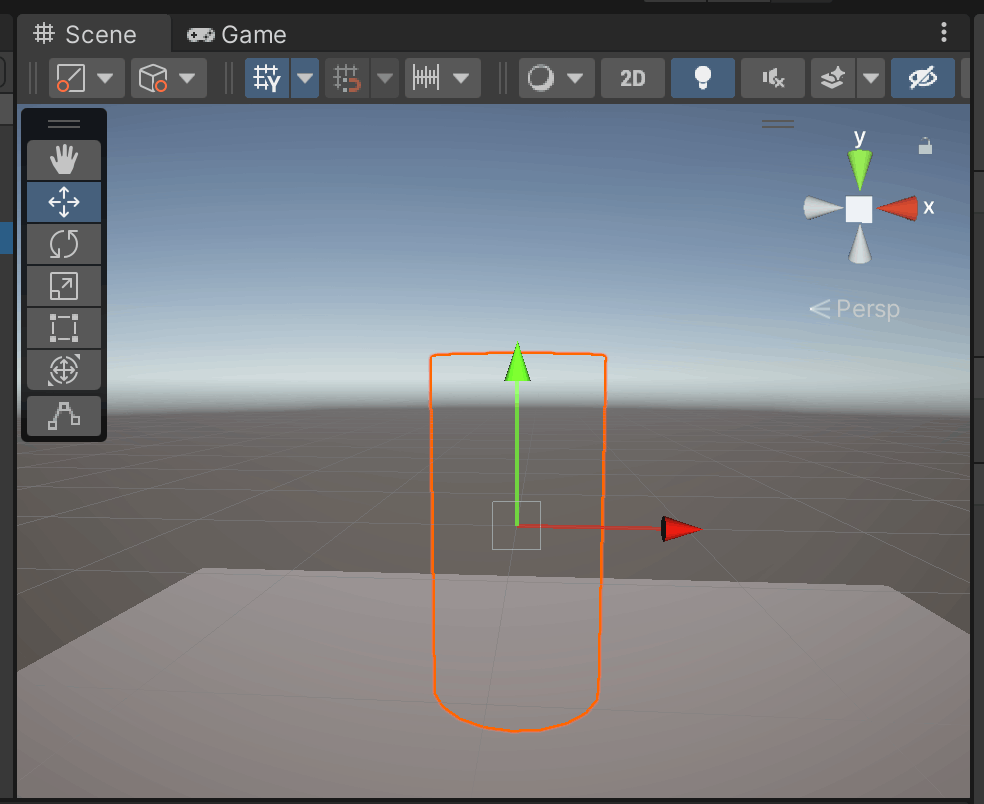Select the Rect tool
984x804 pixels.
point(64,328)
